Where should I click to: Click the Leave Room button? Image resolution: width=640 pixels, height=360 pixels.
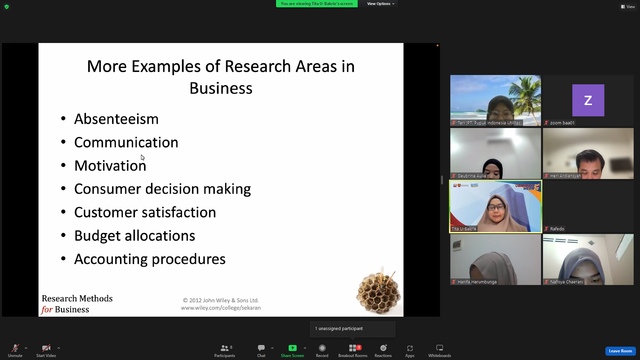point(620,351)
